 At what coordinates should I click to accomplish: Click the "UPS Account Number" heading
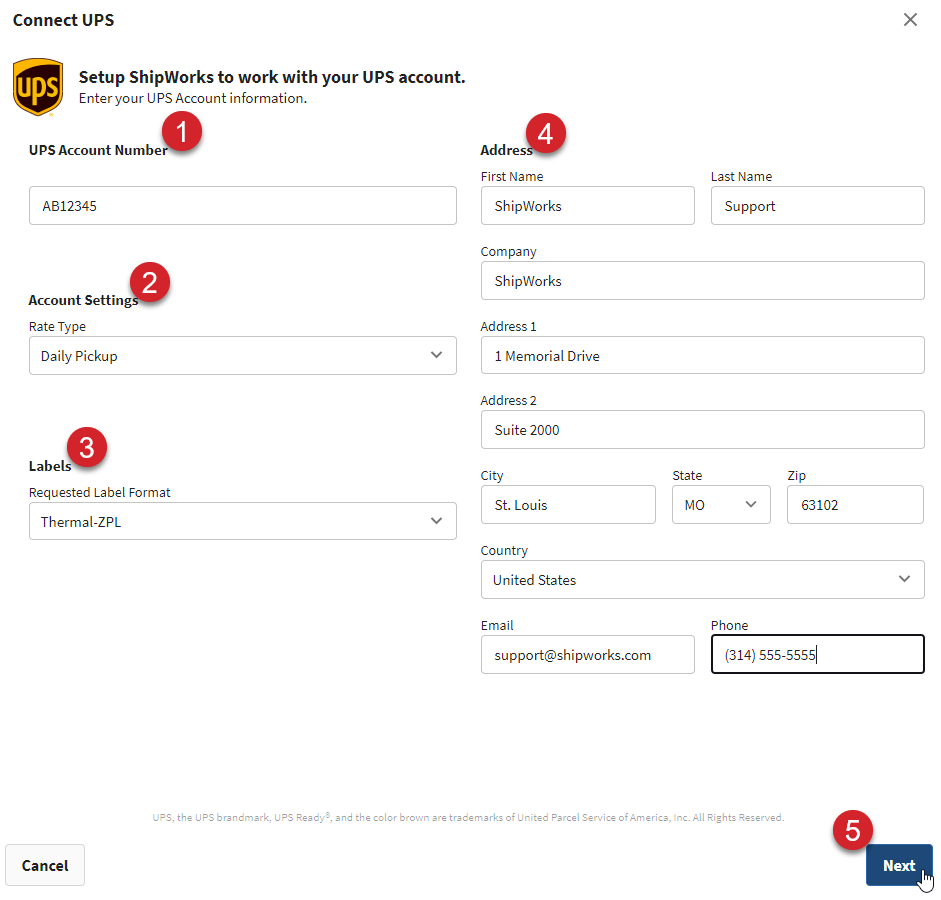[x=98, y=151]
